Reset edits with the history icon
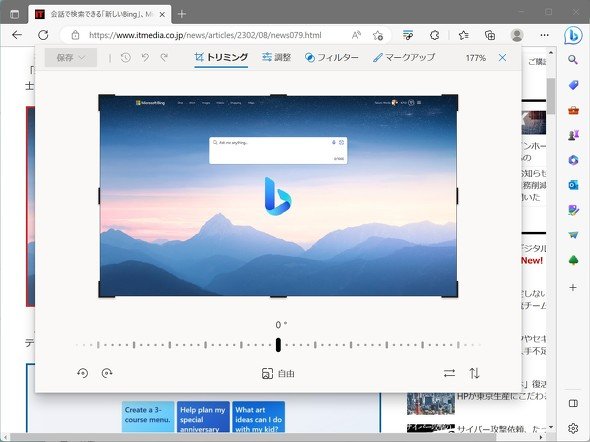This screenshot has height=442, width=590. (x=126, y=58)
